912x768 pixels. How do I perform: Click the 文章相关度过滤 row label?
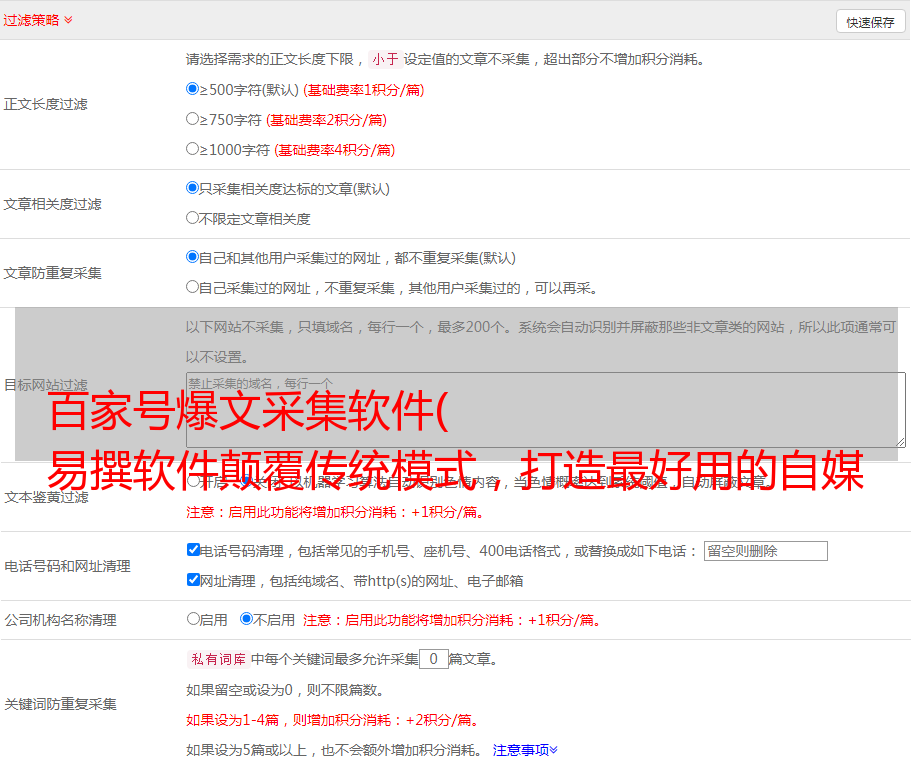(x=52, y=204)
